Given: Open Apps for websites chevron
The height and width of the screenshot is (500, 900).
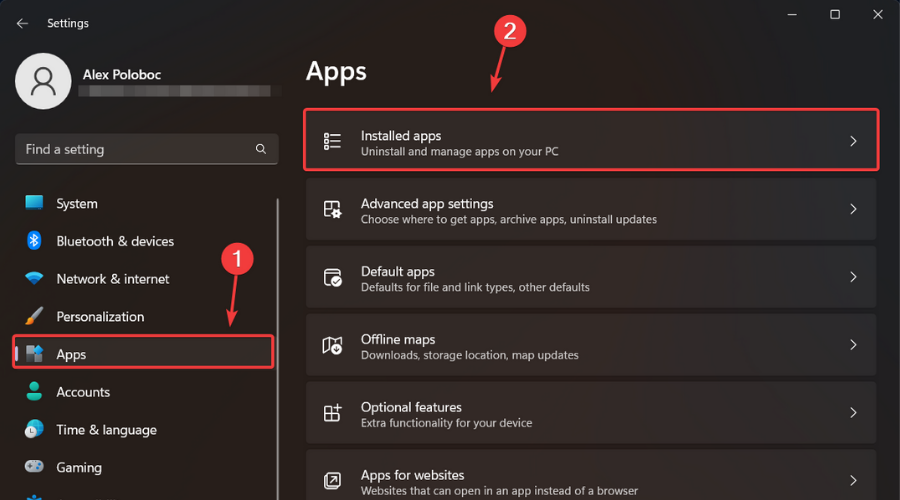Looking at the screenshot, I should (x=854, y=480).
